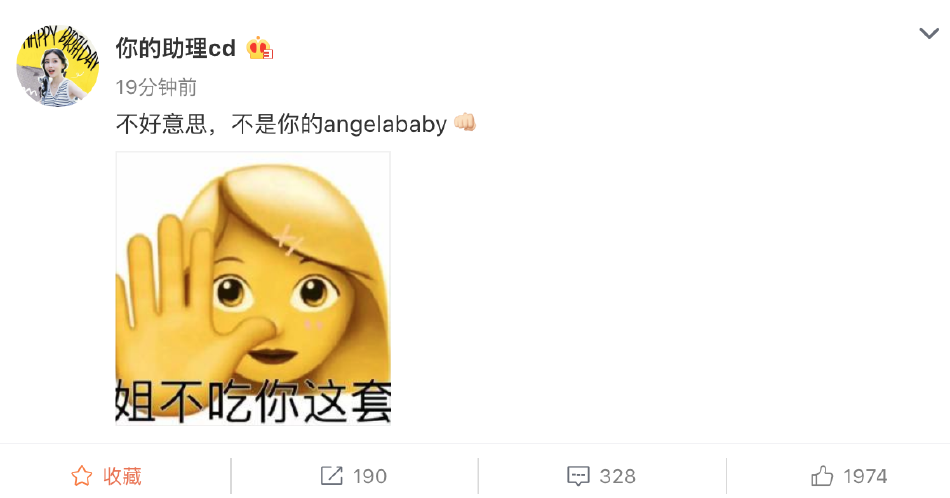Toggle the thumbs-up like icon
950x498 pixels.
coord(822,476)
